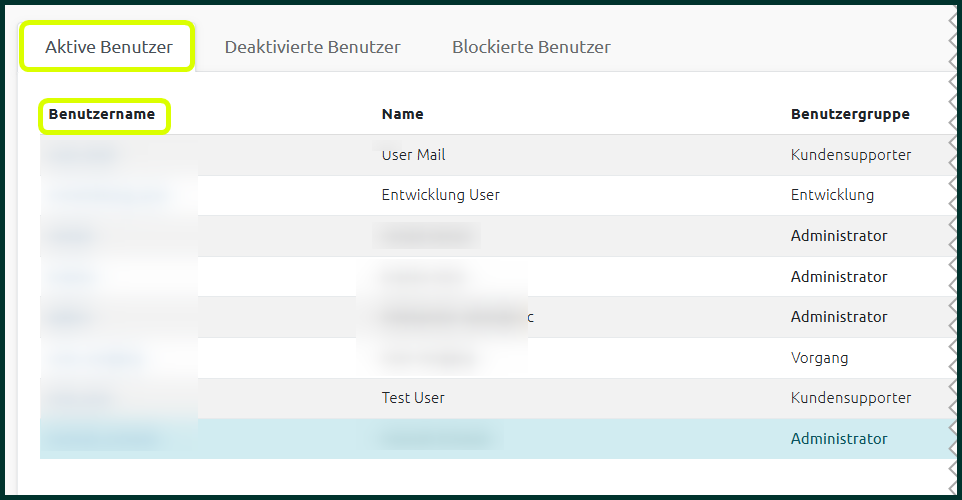Click the Entwicklung User name cell
Screen dimensions: 962x500
tap(441, 195)
